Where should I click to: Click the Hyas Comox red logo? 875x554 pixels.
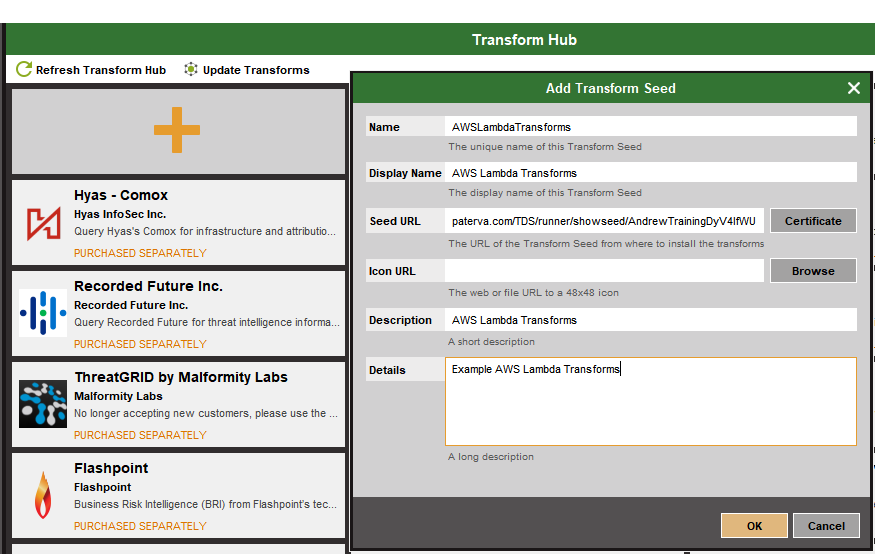point(44,223)
